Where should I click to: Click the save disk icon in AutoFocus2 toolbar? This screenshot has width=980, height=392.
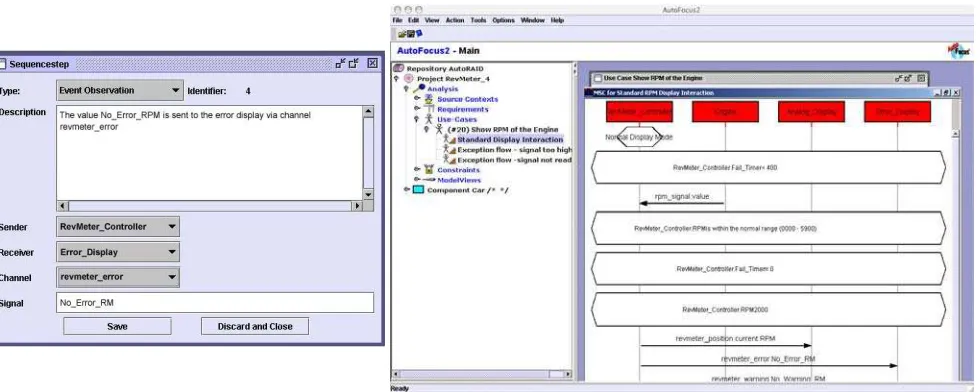click(x=410, y=34)
